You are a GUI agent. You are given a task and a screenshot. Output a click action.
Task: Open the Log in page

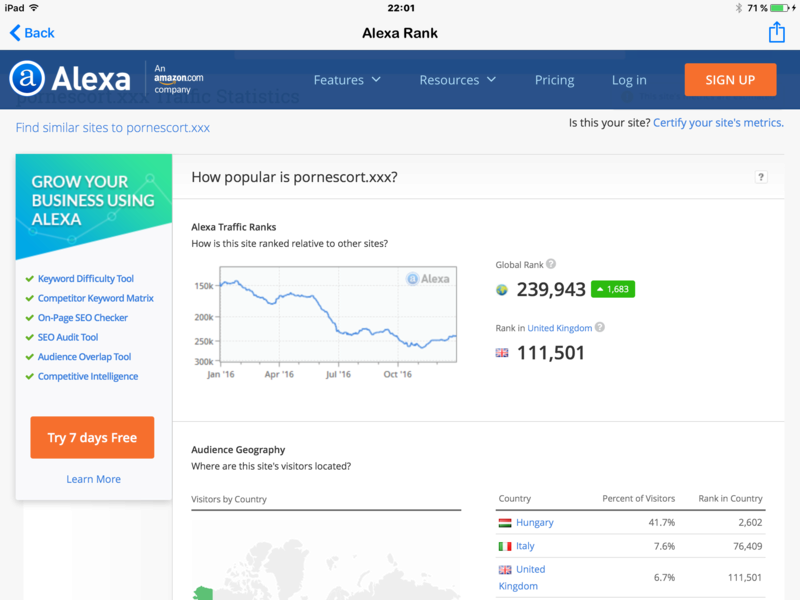coord(629,80)
